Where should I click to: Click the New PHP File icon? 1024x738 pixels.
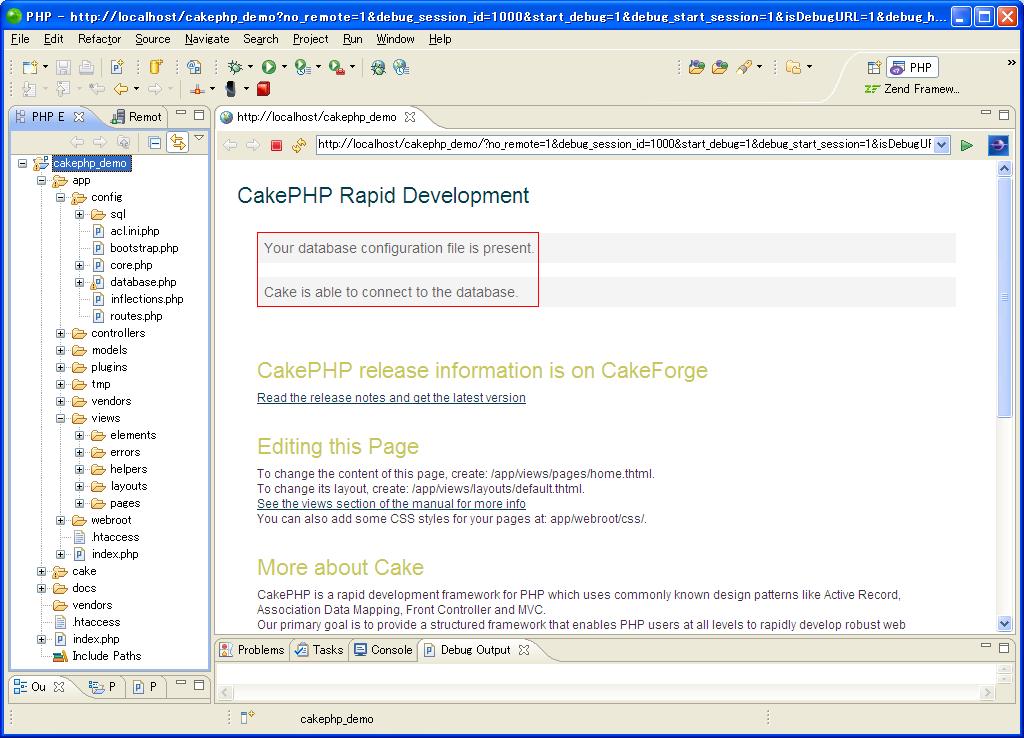117,67
